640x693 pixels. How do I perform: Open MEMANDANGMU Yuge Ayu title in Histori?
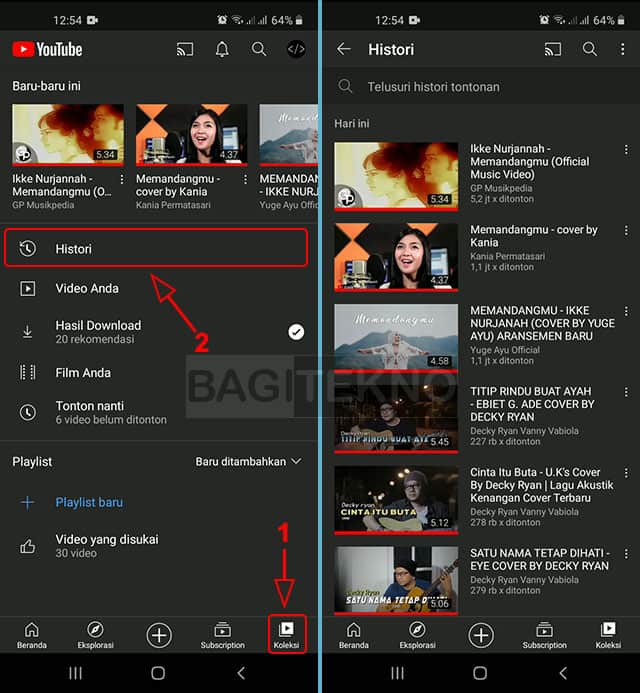tap(542, 323)
